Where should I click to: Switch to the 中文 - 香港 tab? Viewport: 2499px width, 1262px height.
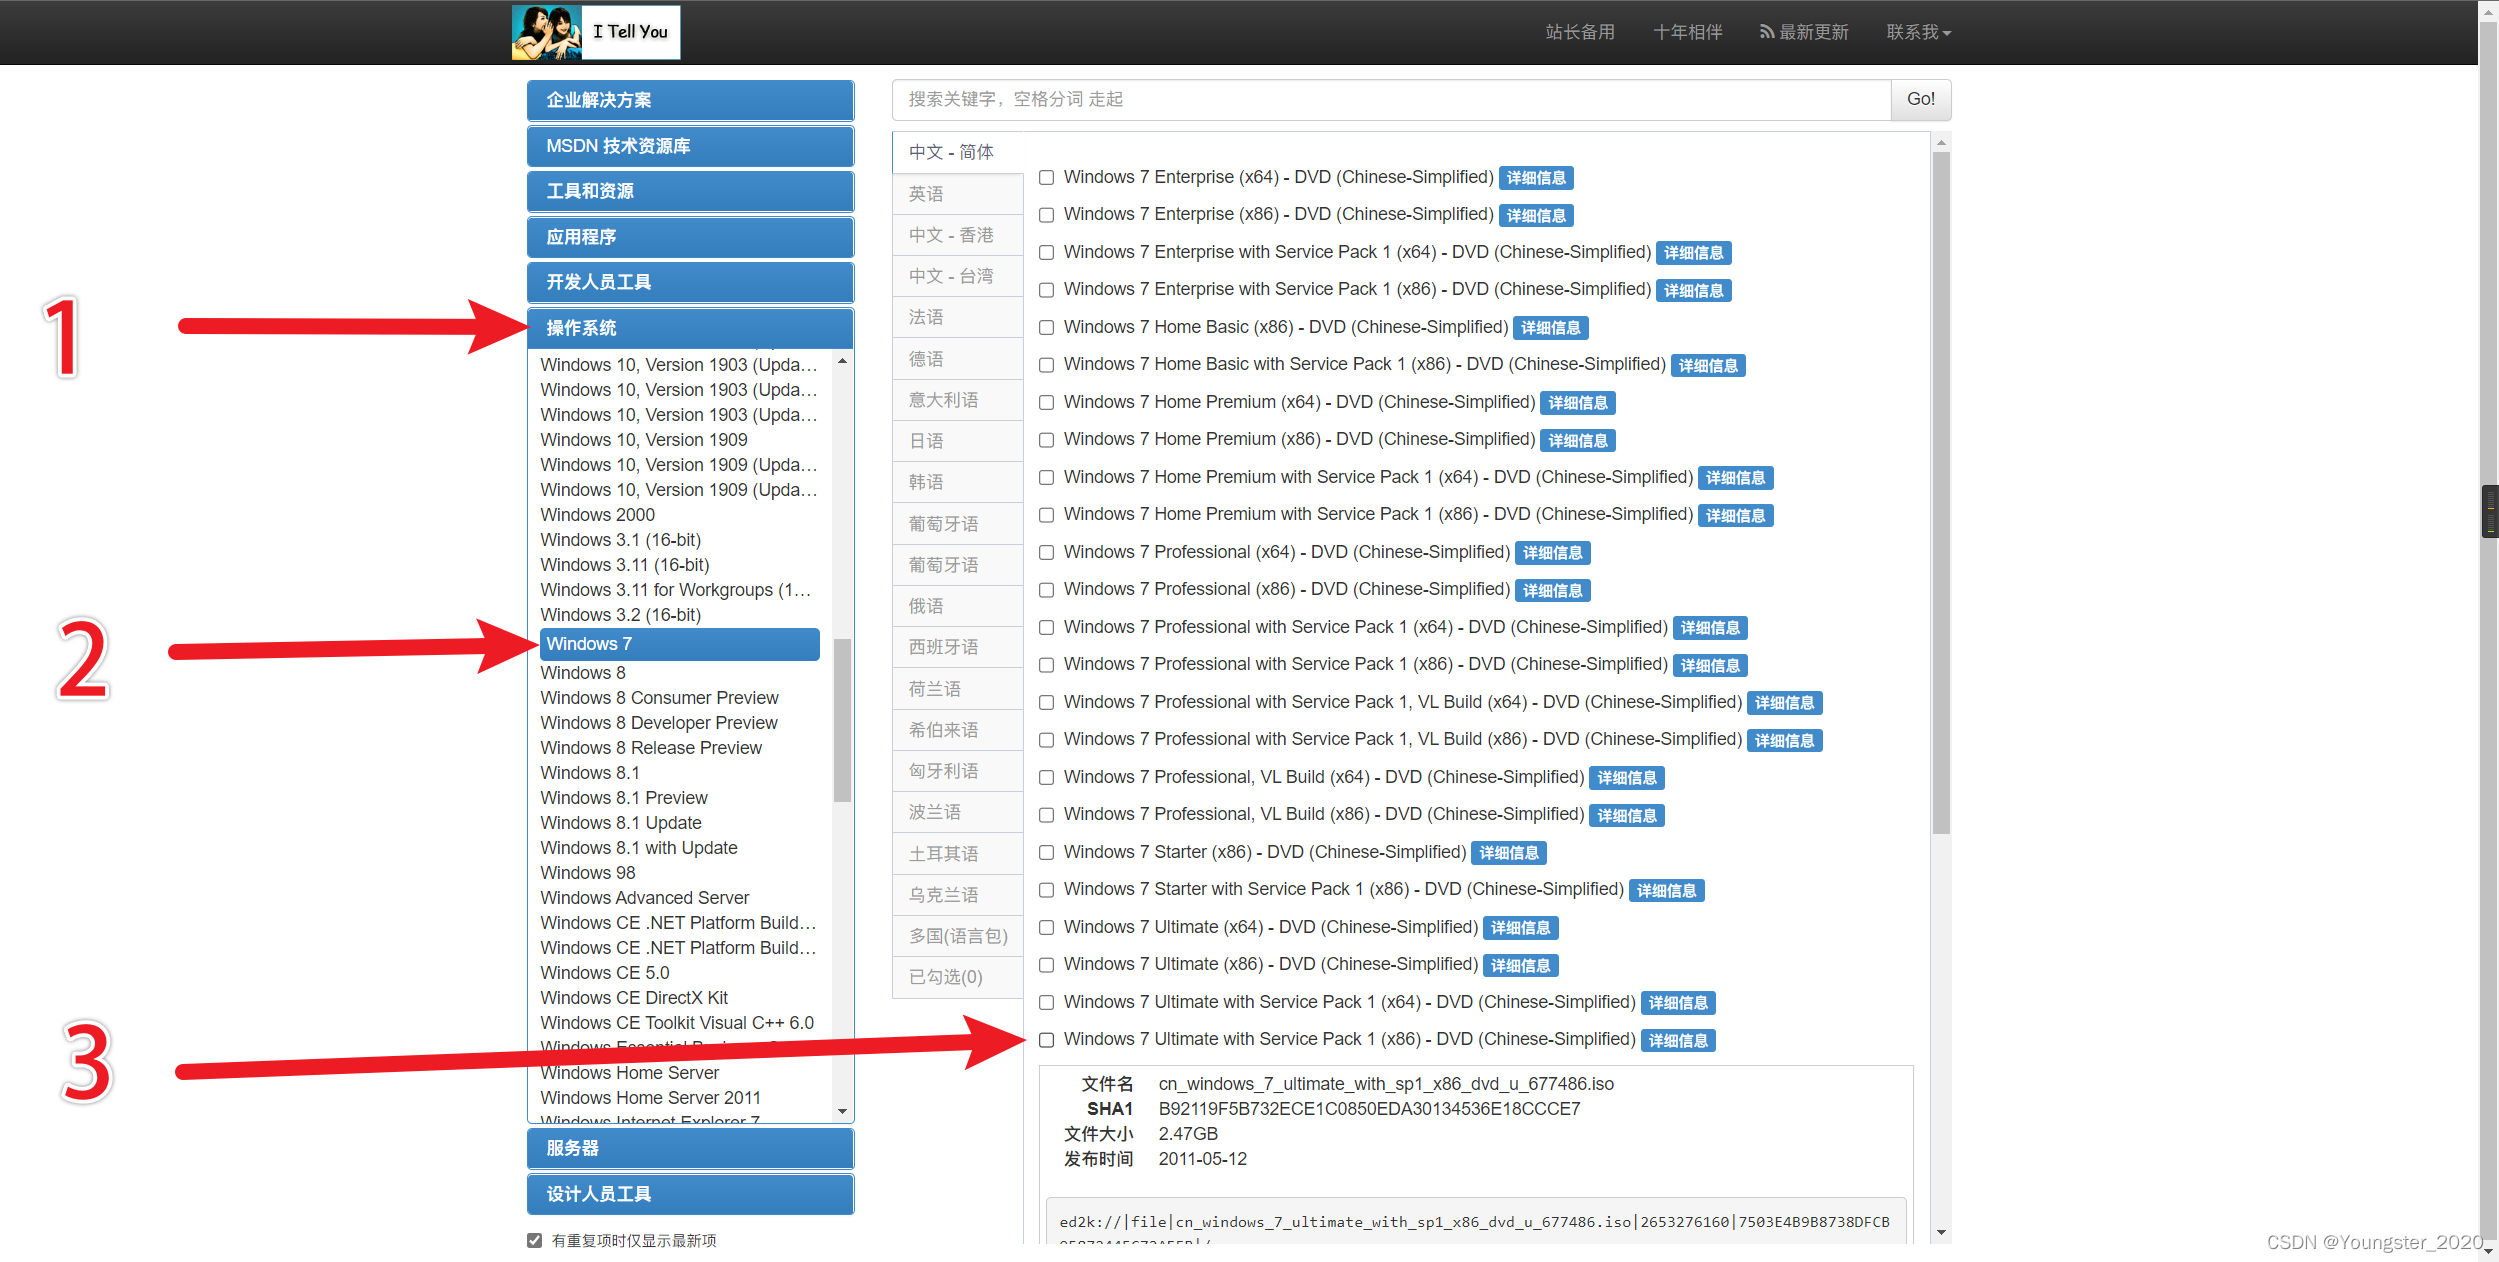tap(958, 235)
